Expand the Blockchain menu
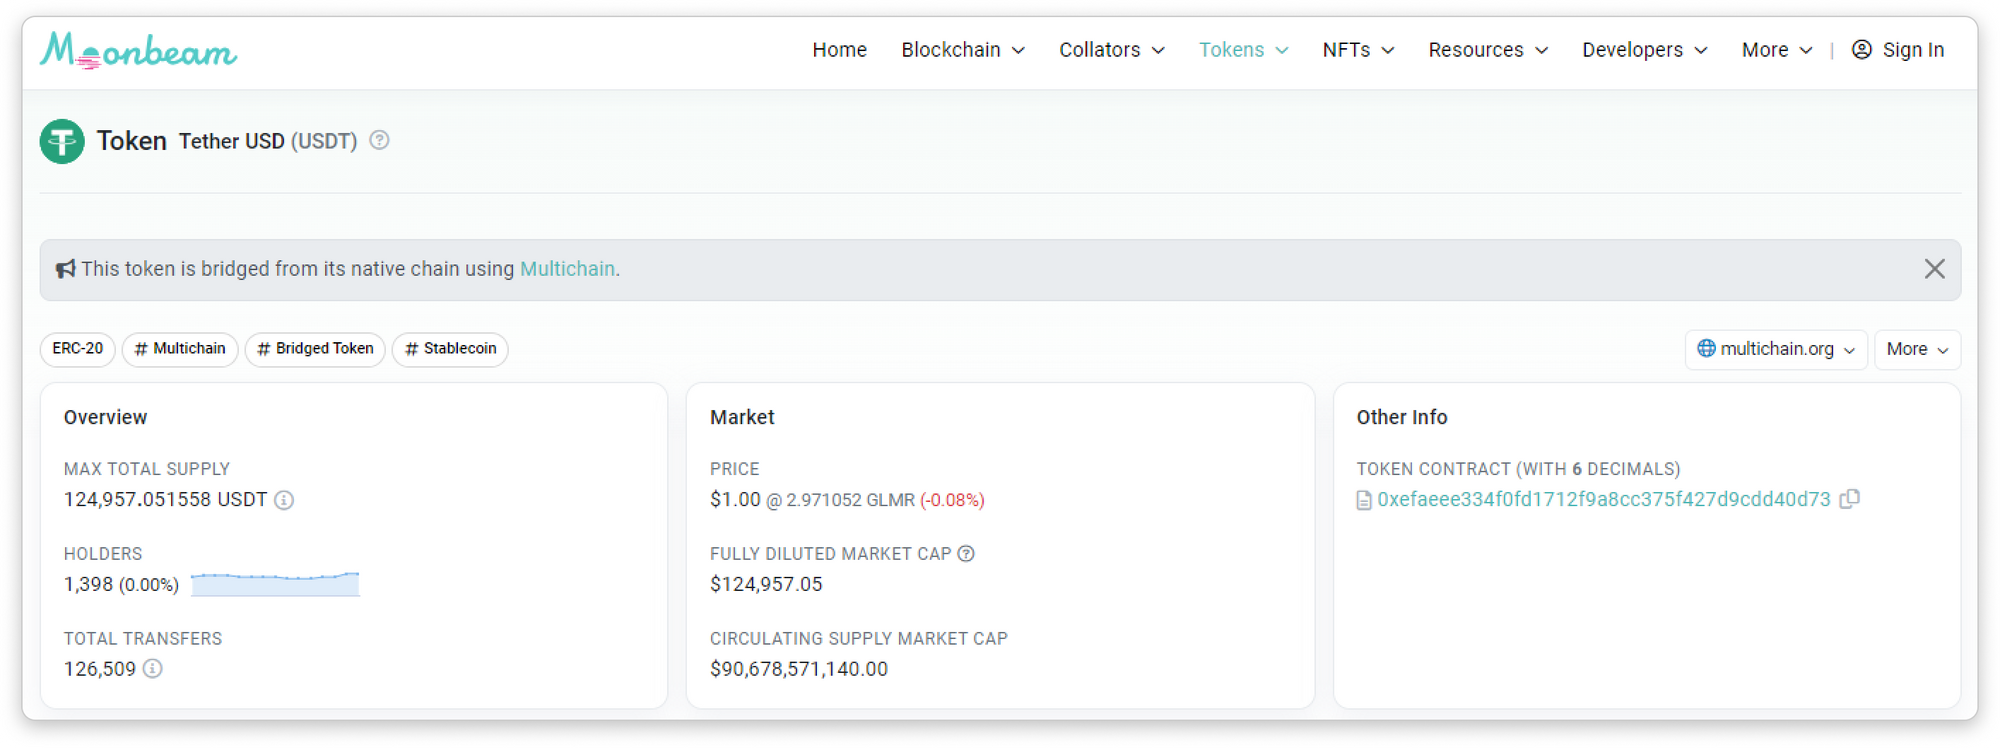This screenshot has width=2000, height=748. pos(962,50)
